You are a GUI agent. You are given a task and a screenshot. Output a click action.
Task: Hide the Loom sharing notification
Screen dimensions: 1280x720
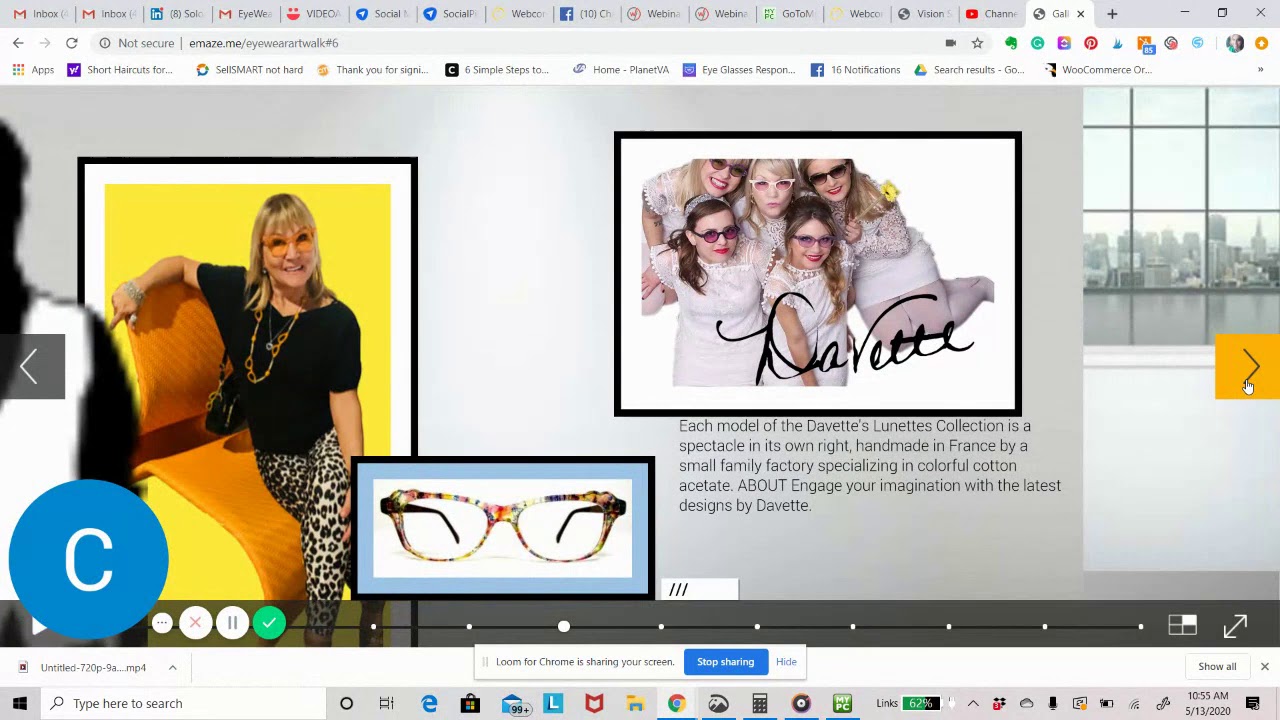click(786, 662)
